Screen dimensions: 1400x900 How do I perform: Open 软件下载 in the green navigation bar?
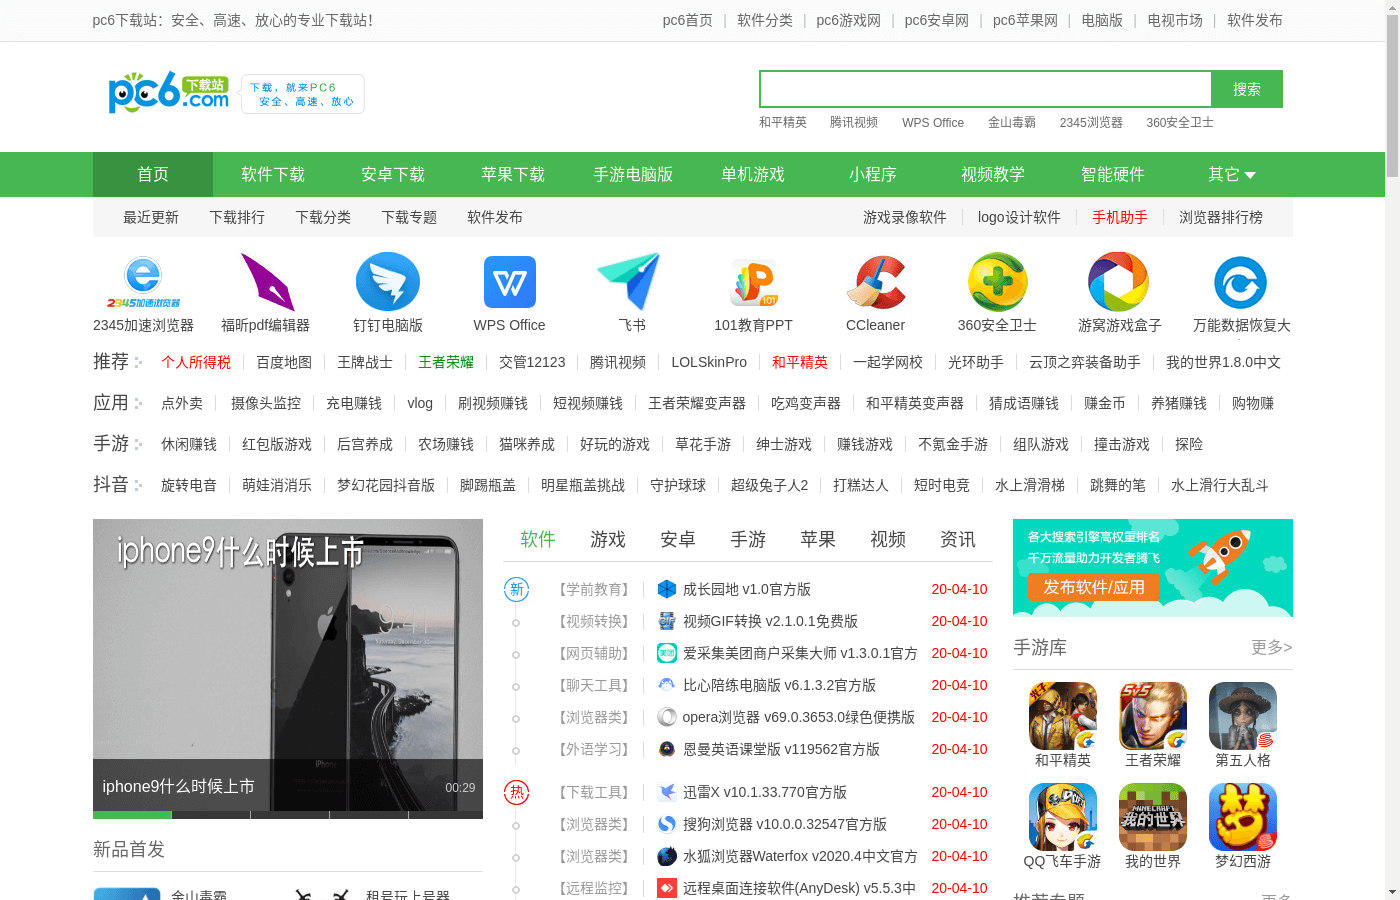[x=273, y=175]
